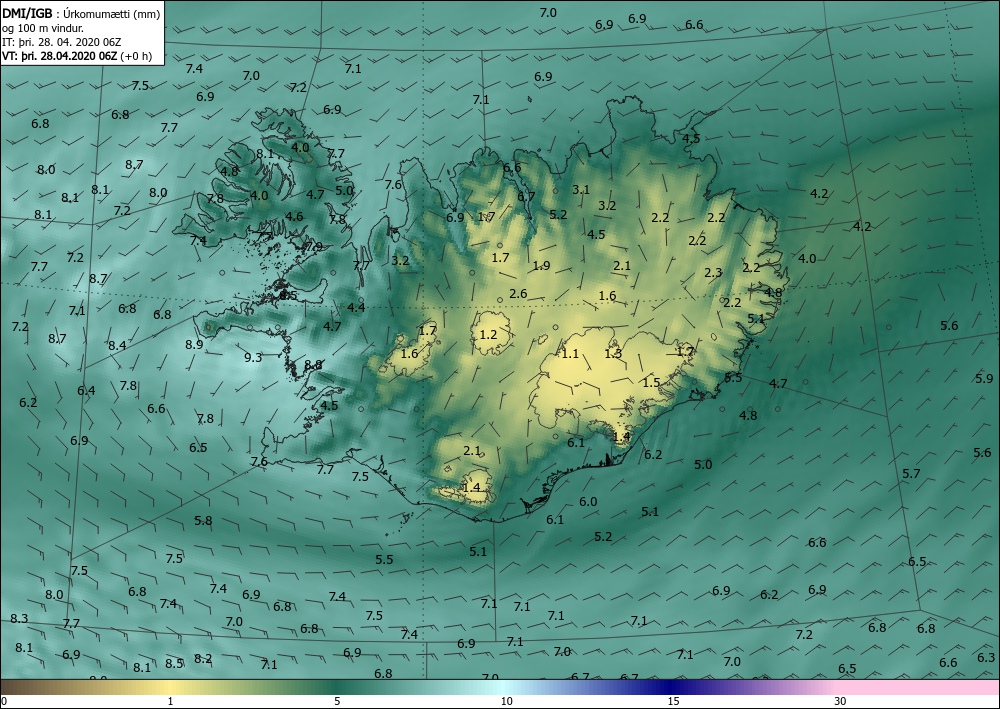Click the 8.3 value near the southwest edge

[19, 618]
